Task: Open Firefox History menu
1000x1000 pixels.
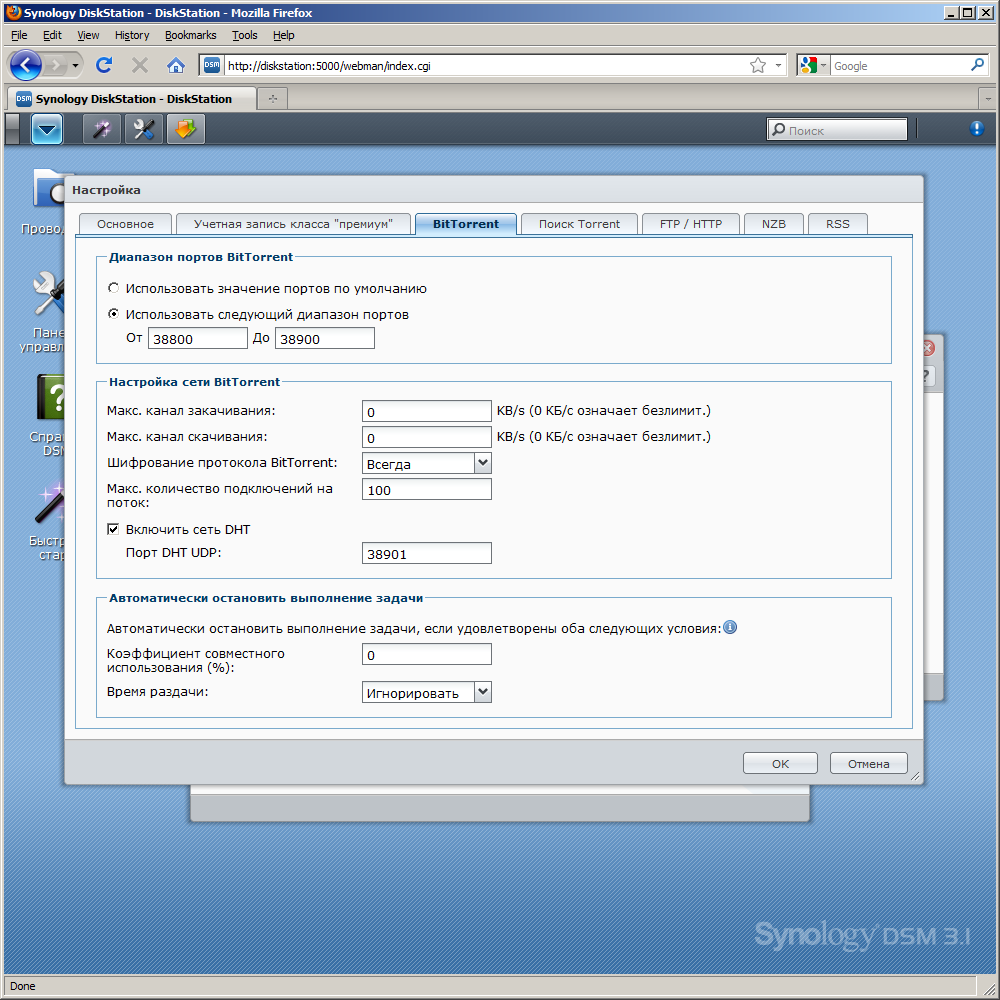Action: [x=132, y=35]
